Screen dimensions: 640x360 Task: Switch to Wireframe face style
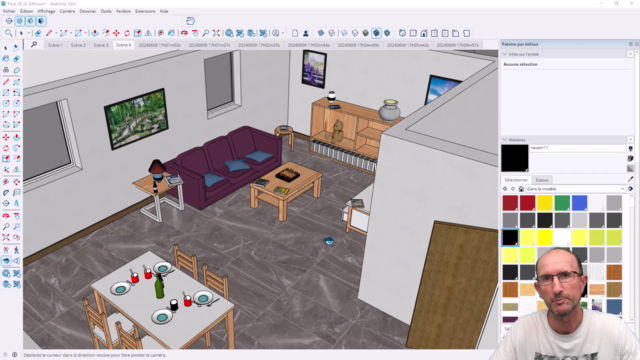click(x=344, y=33)
